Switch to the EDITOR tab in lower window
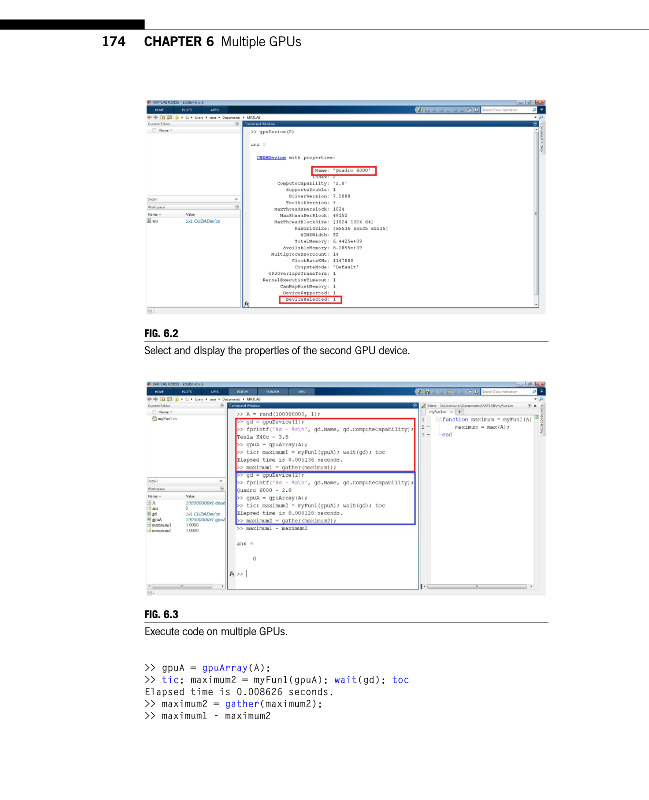The image size is (649, 800). pos(242,391)
